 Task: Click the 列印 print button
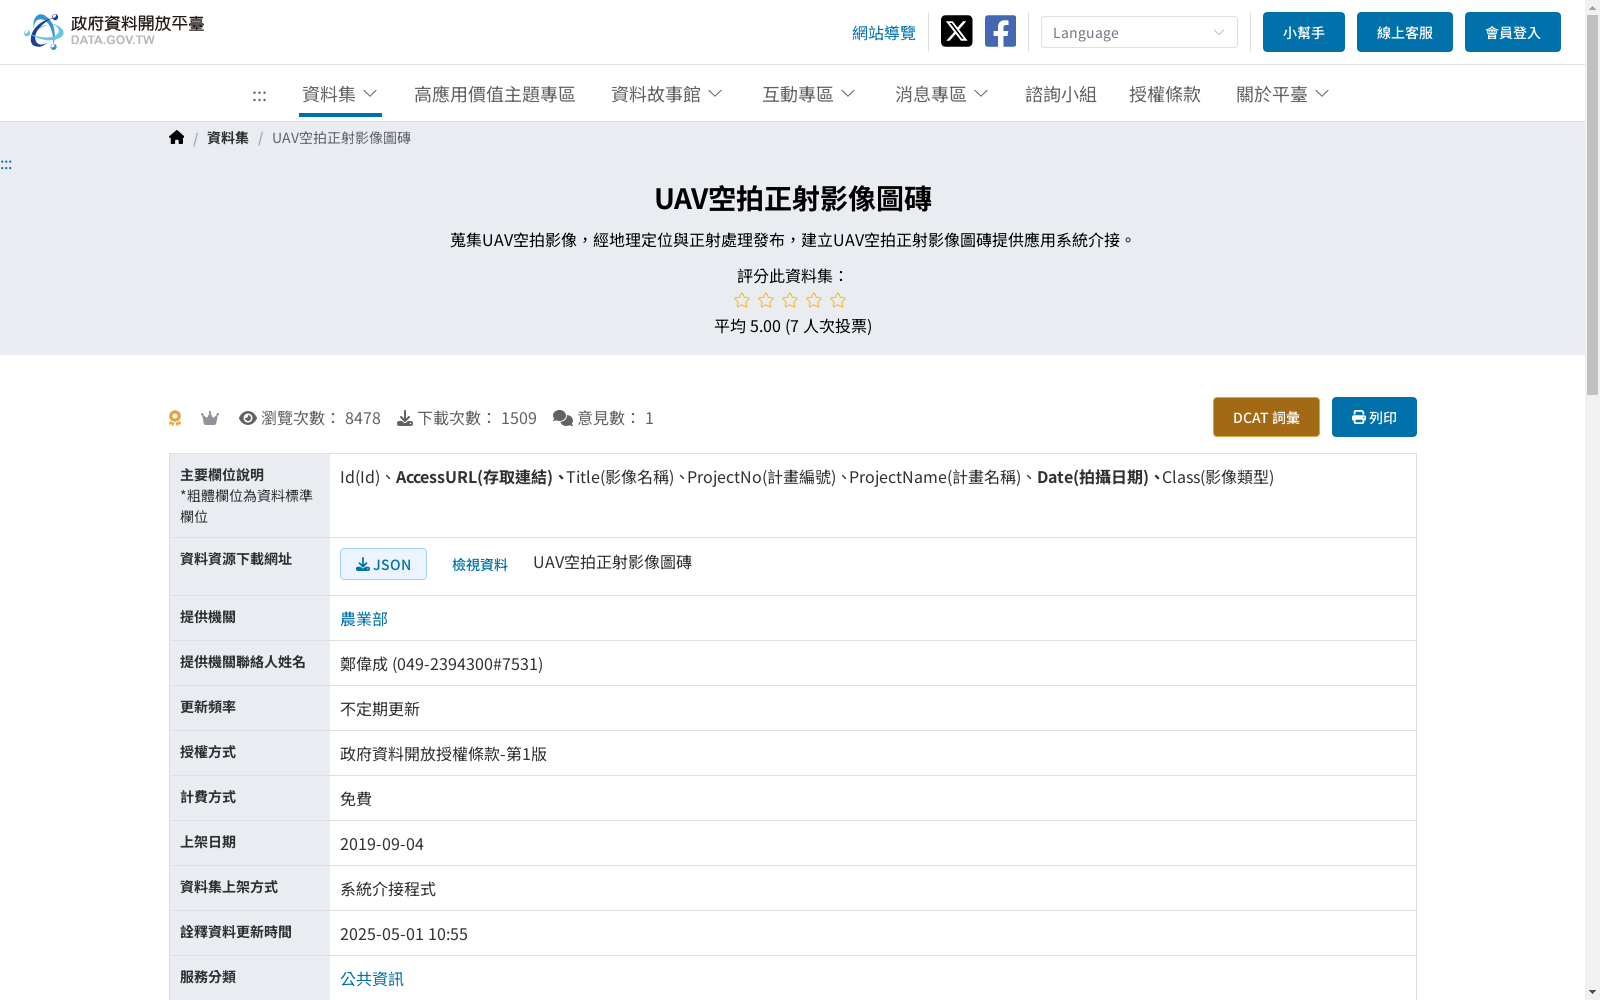[1374, 417]
